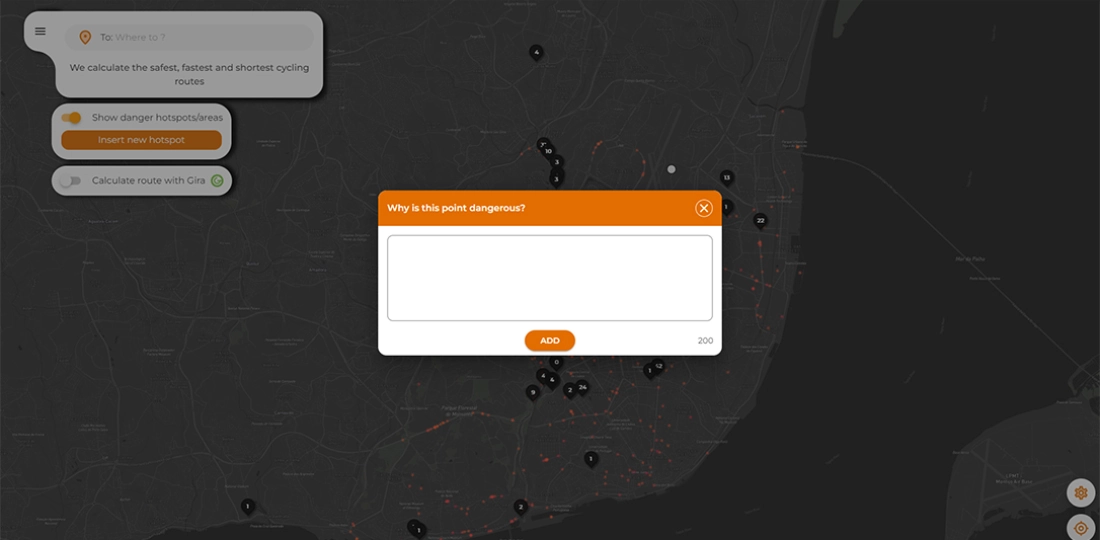Select hotspot cluster marker labeled 9
The height and width of the screenshot is (540, 1100).
pos(533,393)
